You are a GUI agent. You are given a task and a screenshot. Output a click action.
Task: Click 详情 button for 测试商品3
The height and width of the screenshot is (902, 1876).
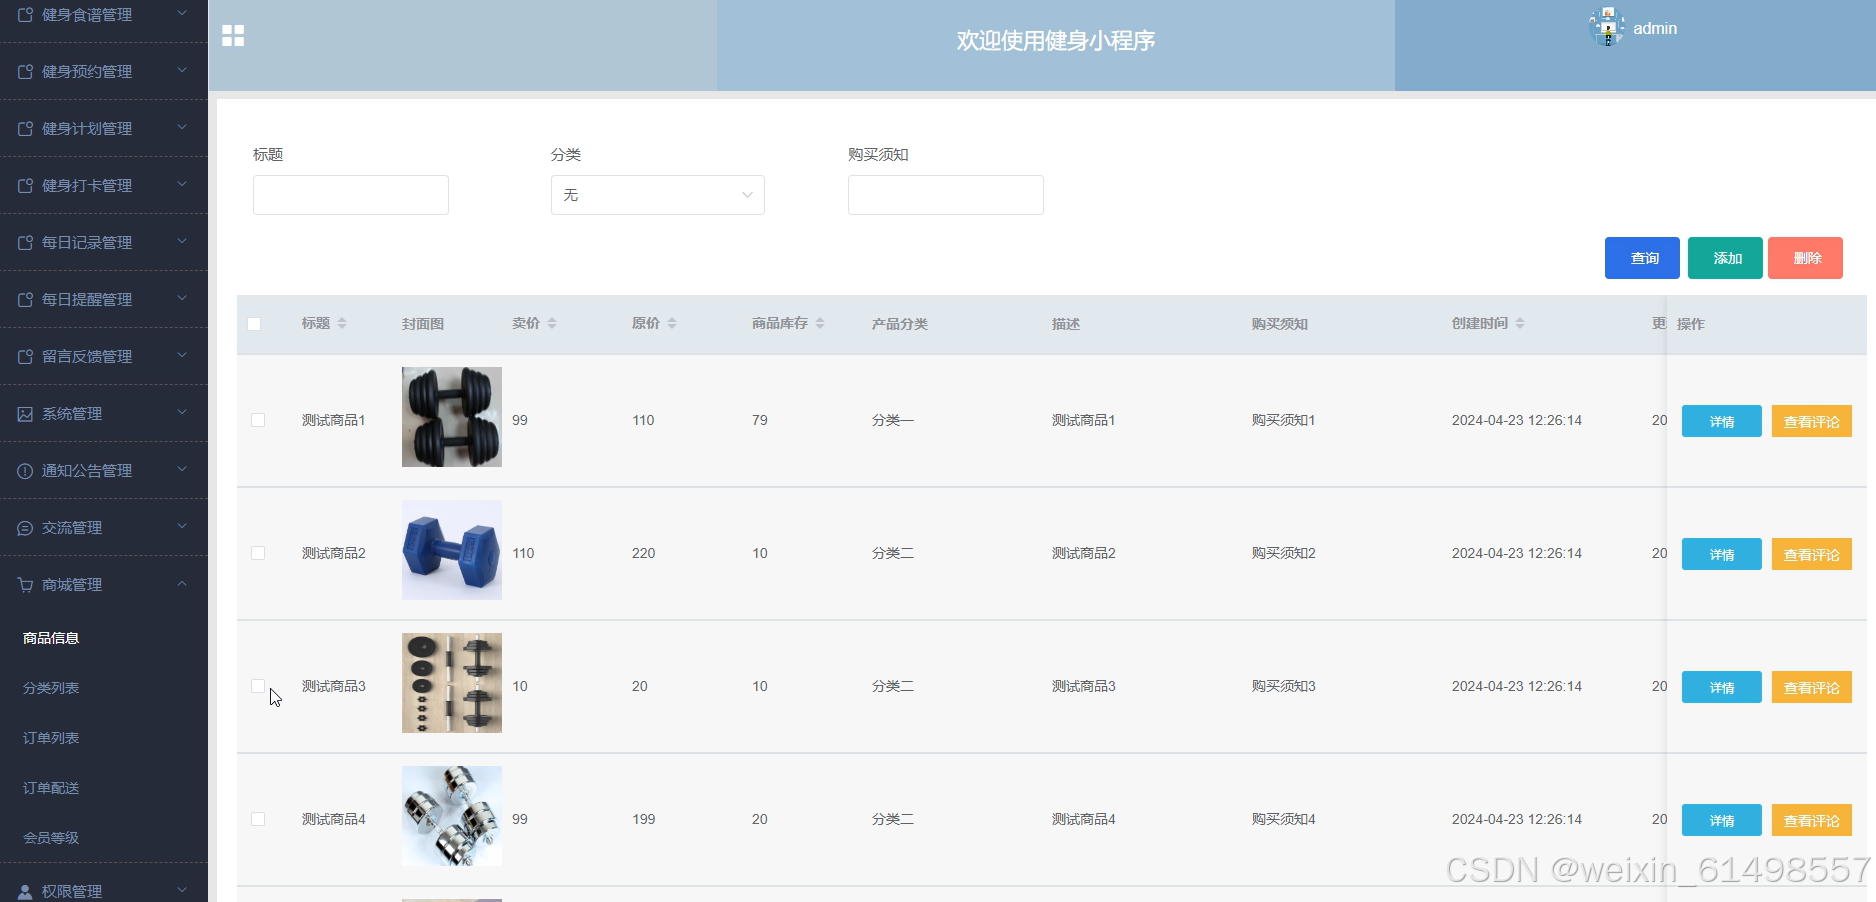click(1722, 687)
